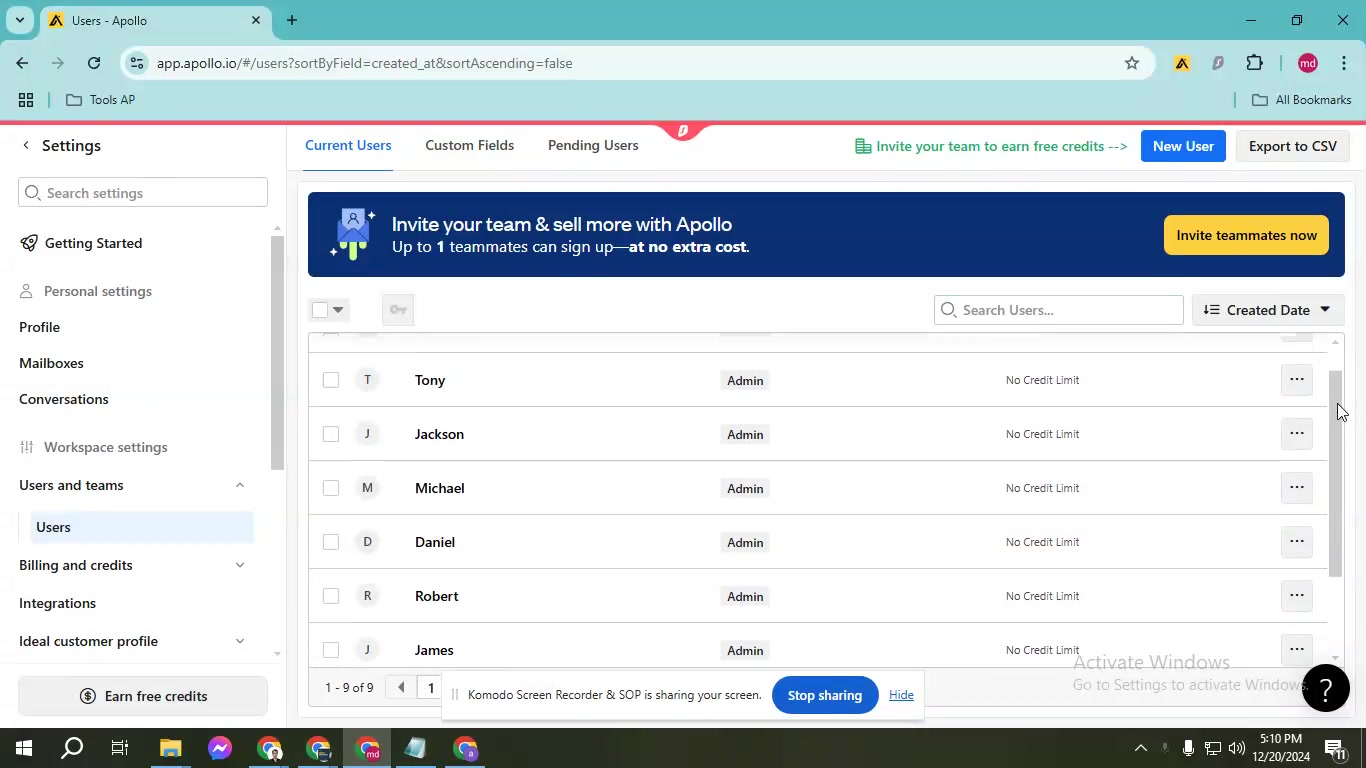Open the Custom Fields tab
Image resolution: width=1366 pixels, height=768 pixels.
469,145
